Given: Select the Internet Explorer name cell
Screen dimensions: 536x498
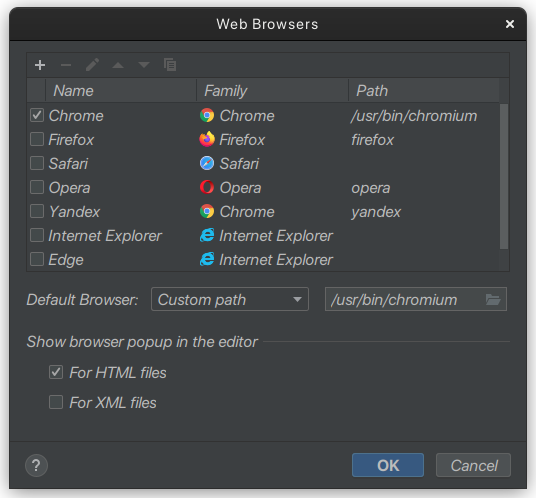Looking at the screenshot, I should (x=105, y=236).
